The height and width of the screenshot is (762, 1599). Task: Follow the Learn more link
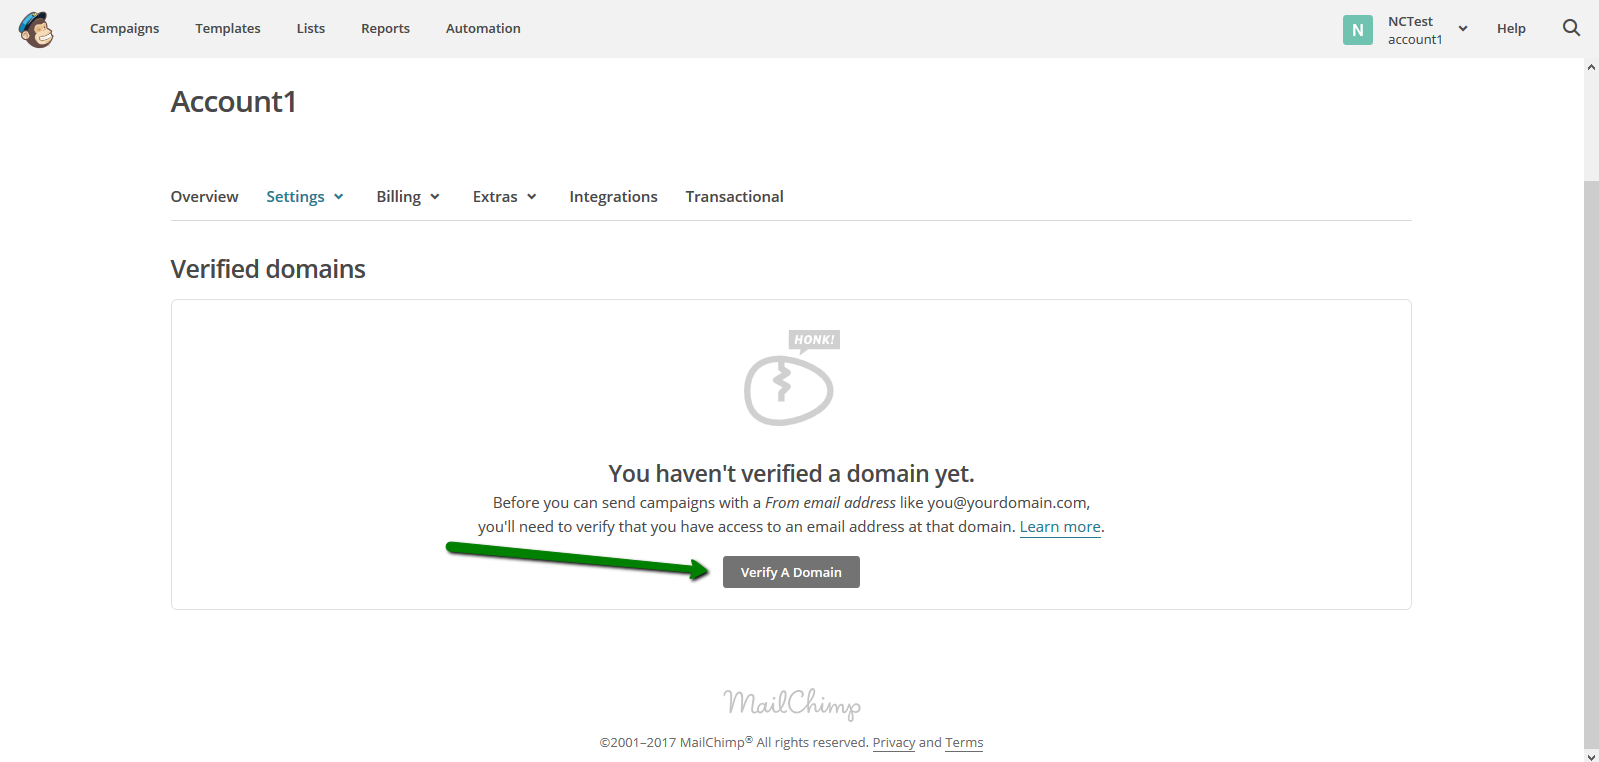point(1060,527)
